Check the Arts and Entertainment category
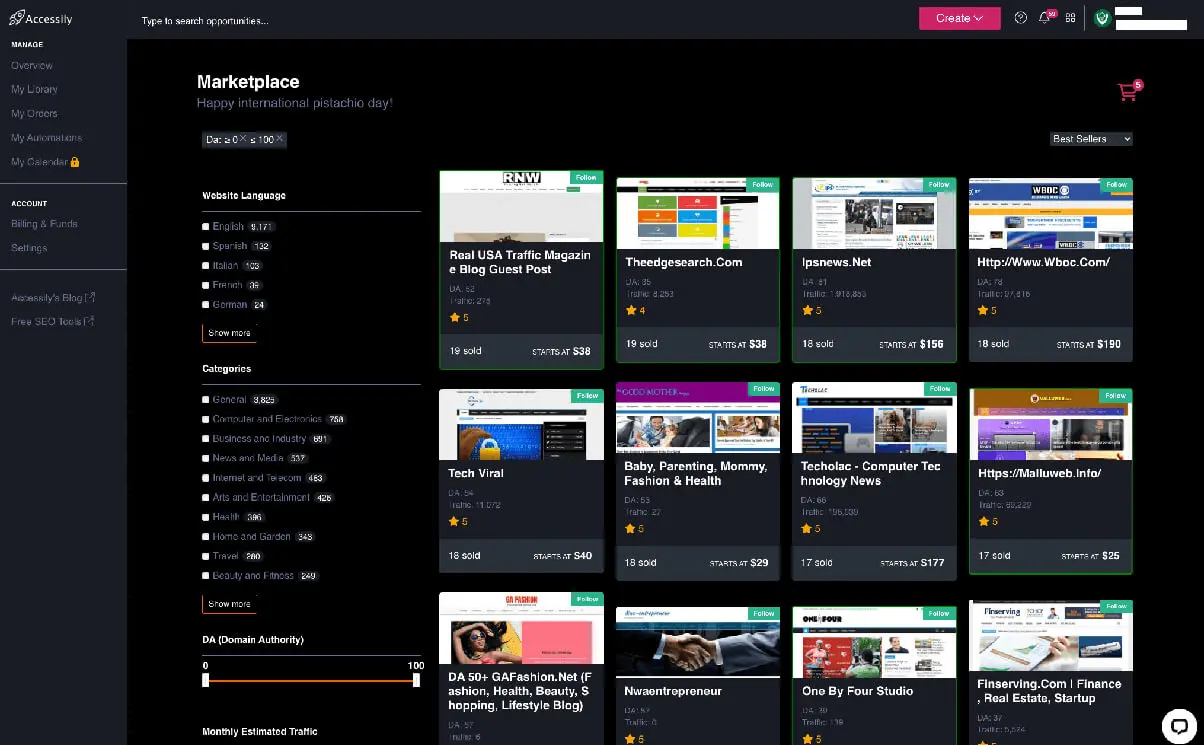The image size is (1204, 745). pyautogui.click(x=206, y=497)
